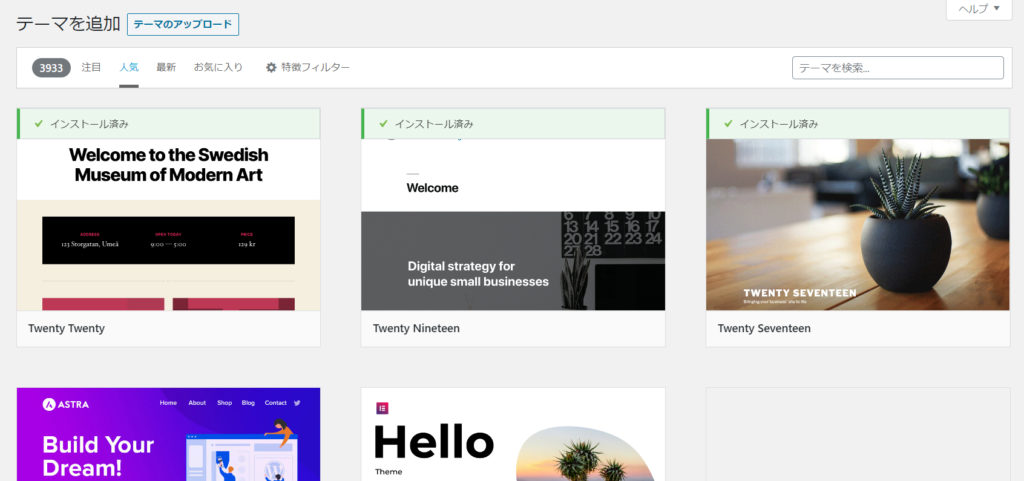Screen dimensions: 1024x481
Task: Click the gear icon beside 特徴フィルター
Action: [x=271, y=67]
